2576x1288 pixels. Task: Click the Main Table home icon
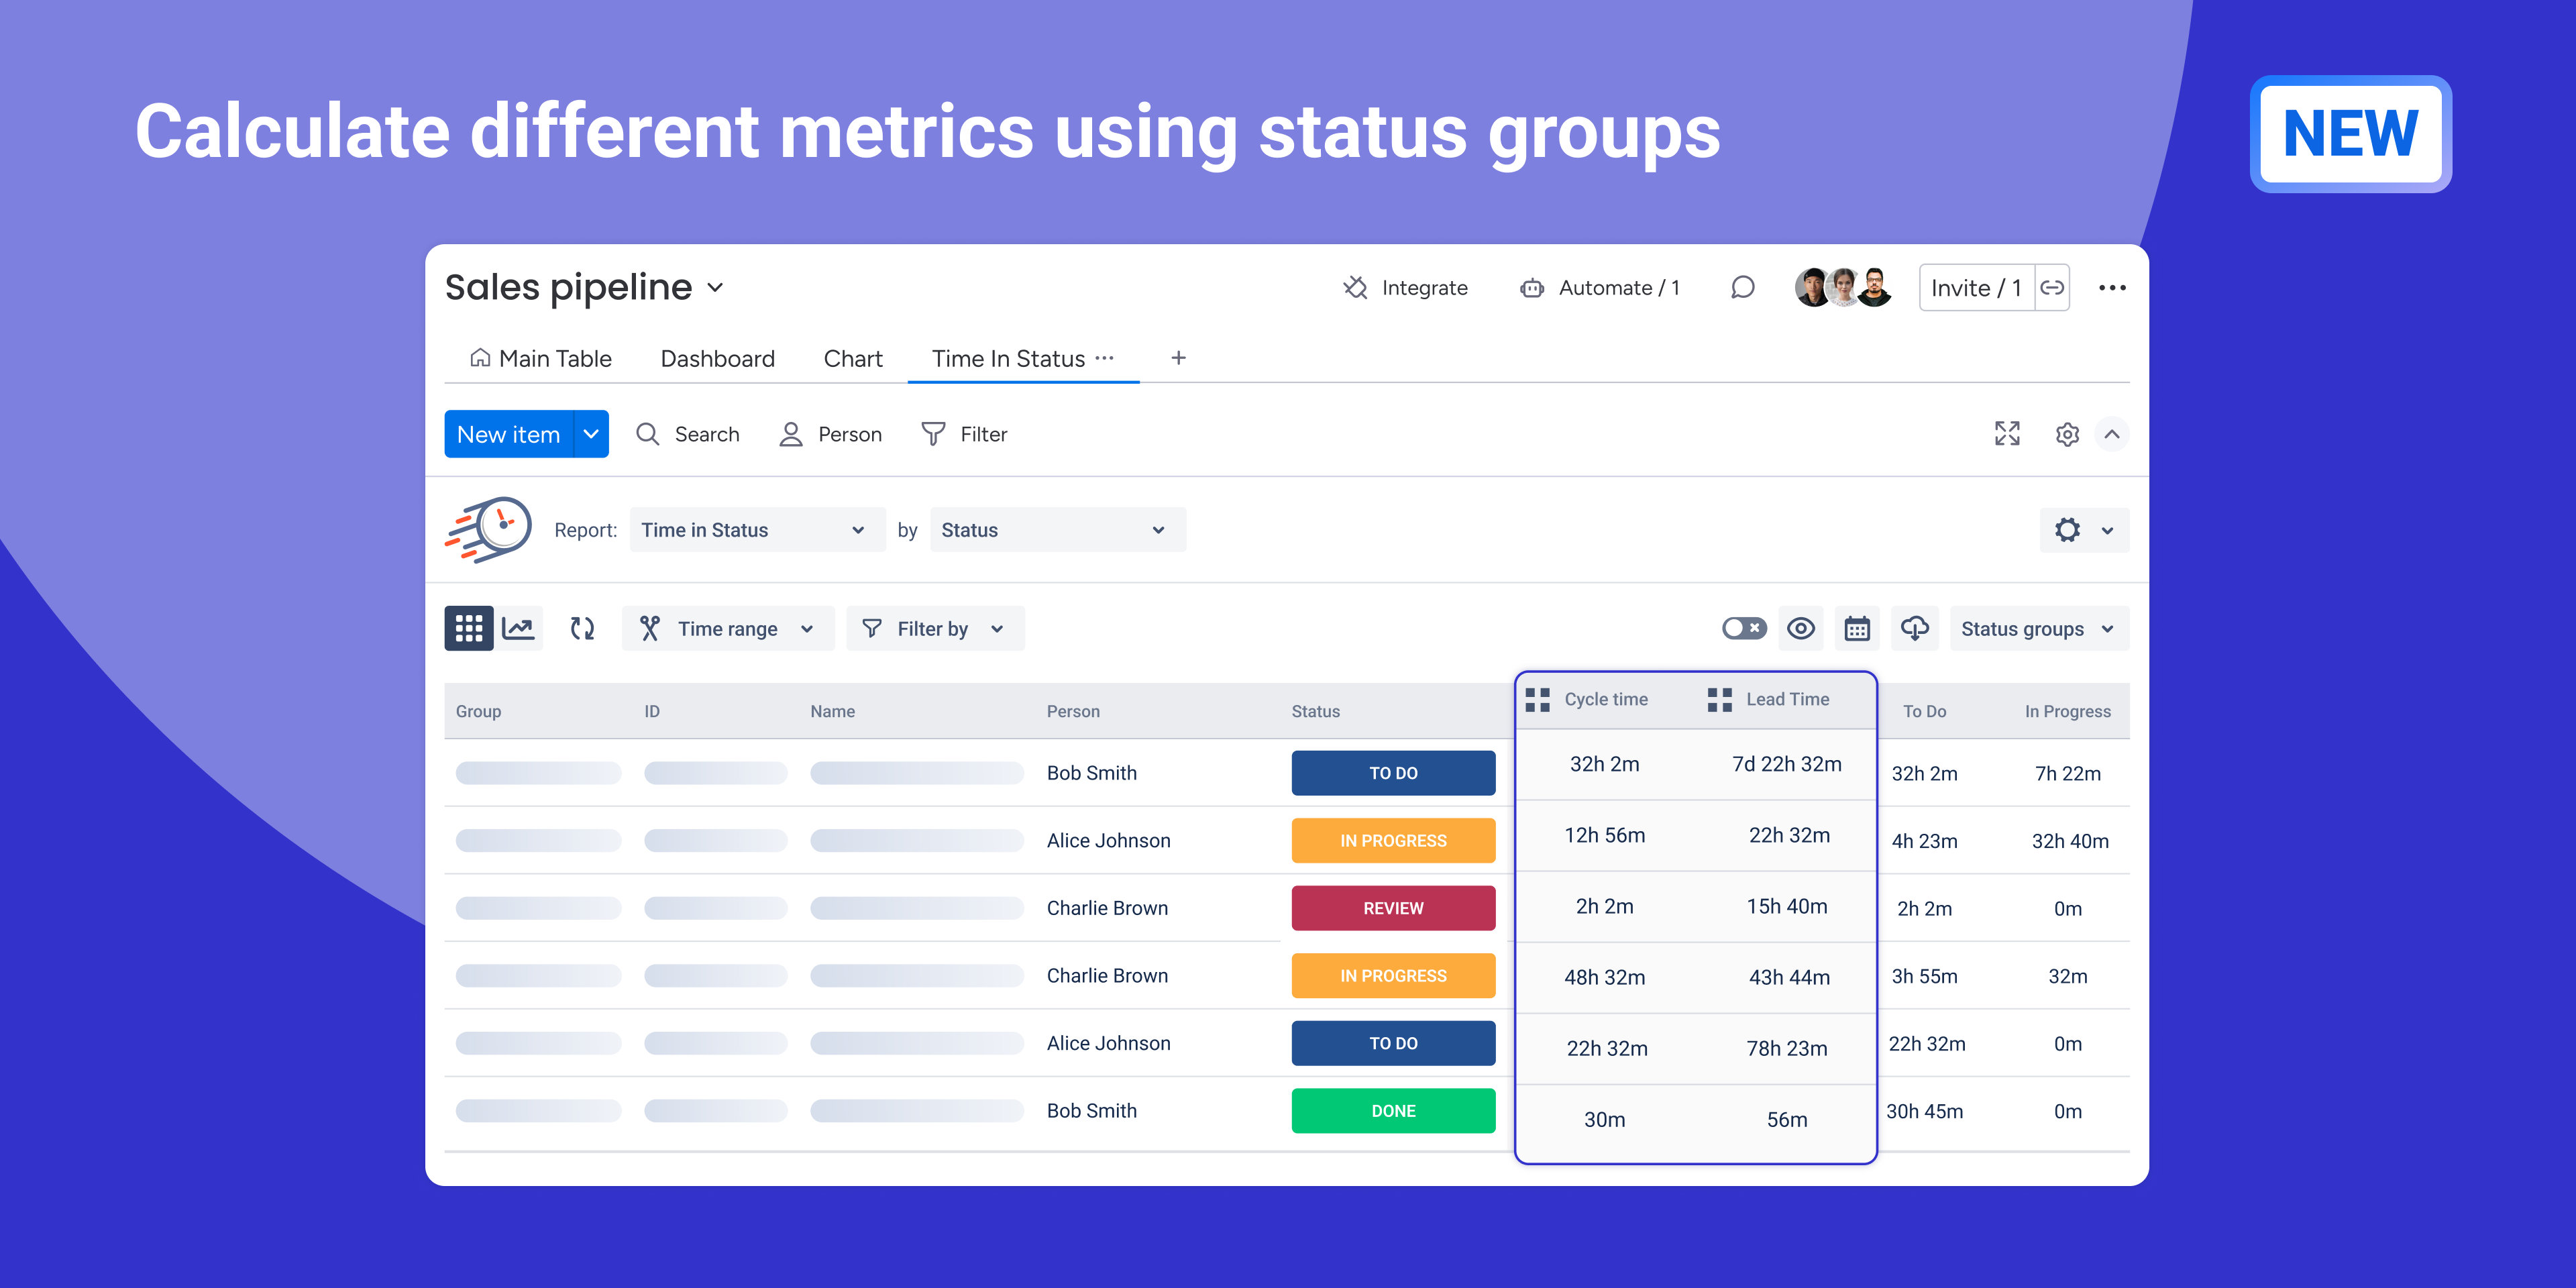[480, 357]
